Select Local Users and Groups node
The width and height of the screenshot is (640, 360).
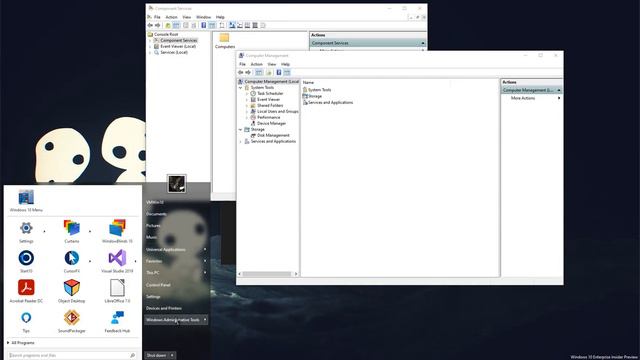(x=278, y=111)
